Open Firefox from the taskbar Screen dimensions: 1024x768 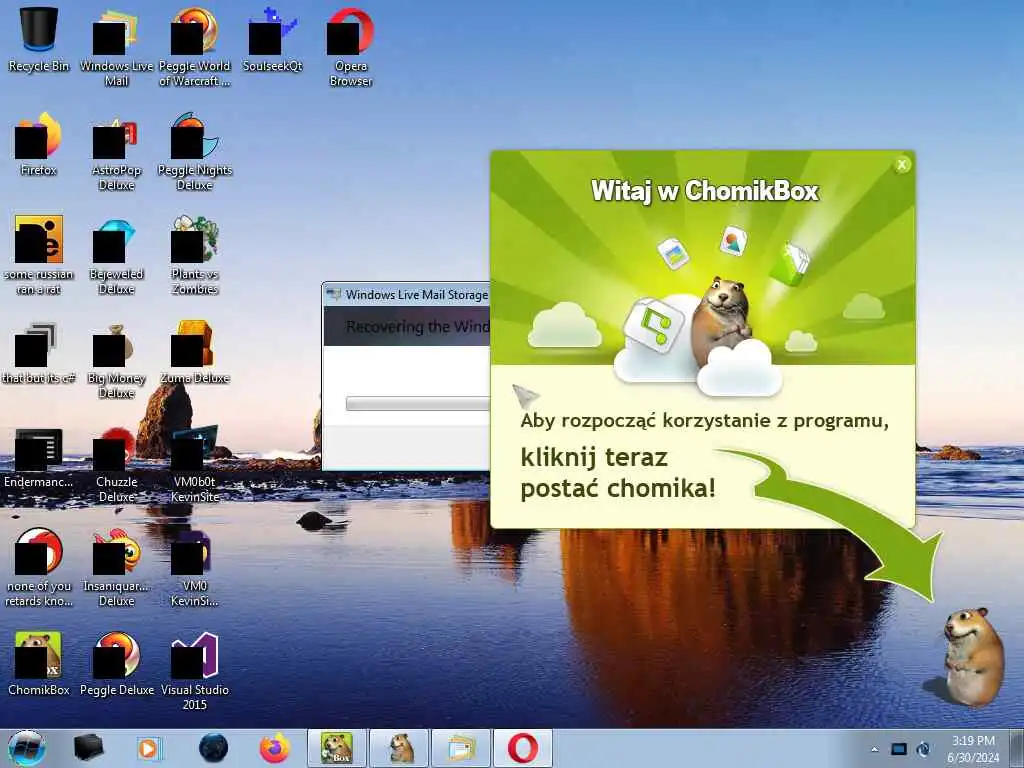coord(275,748)
